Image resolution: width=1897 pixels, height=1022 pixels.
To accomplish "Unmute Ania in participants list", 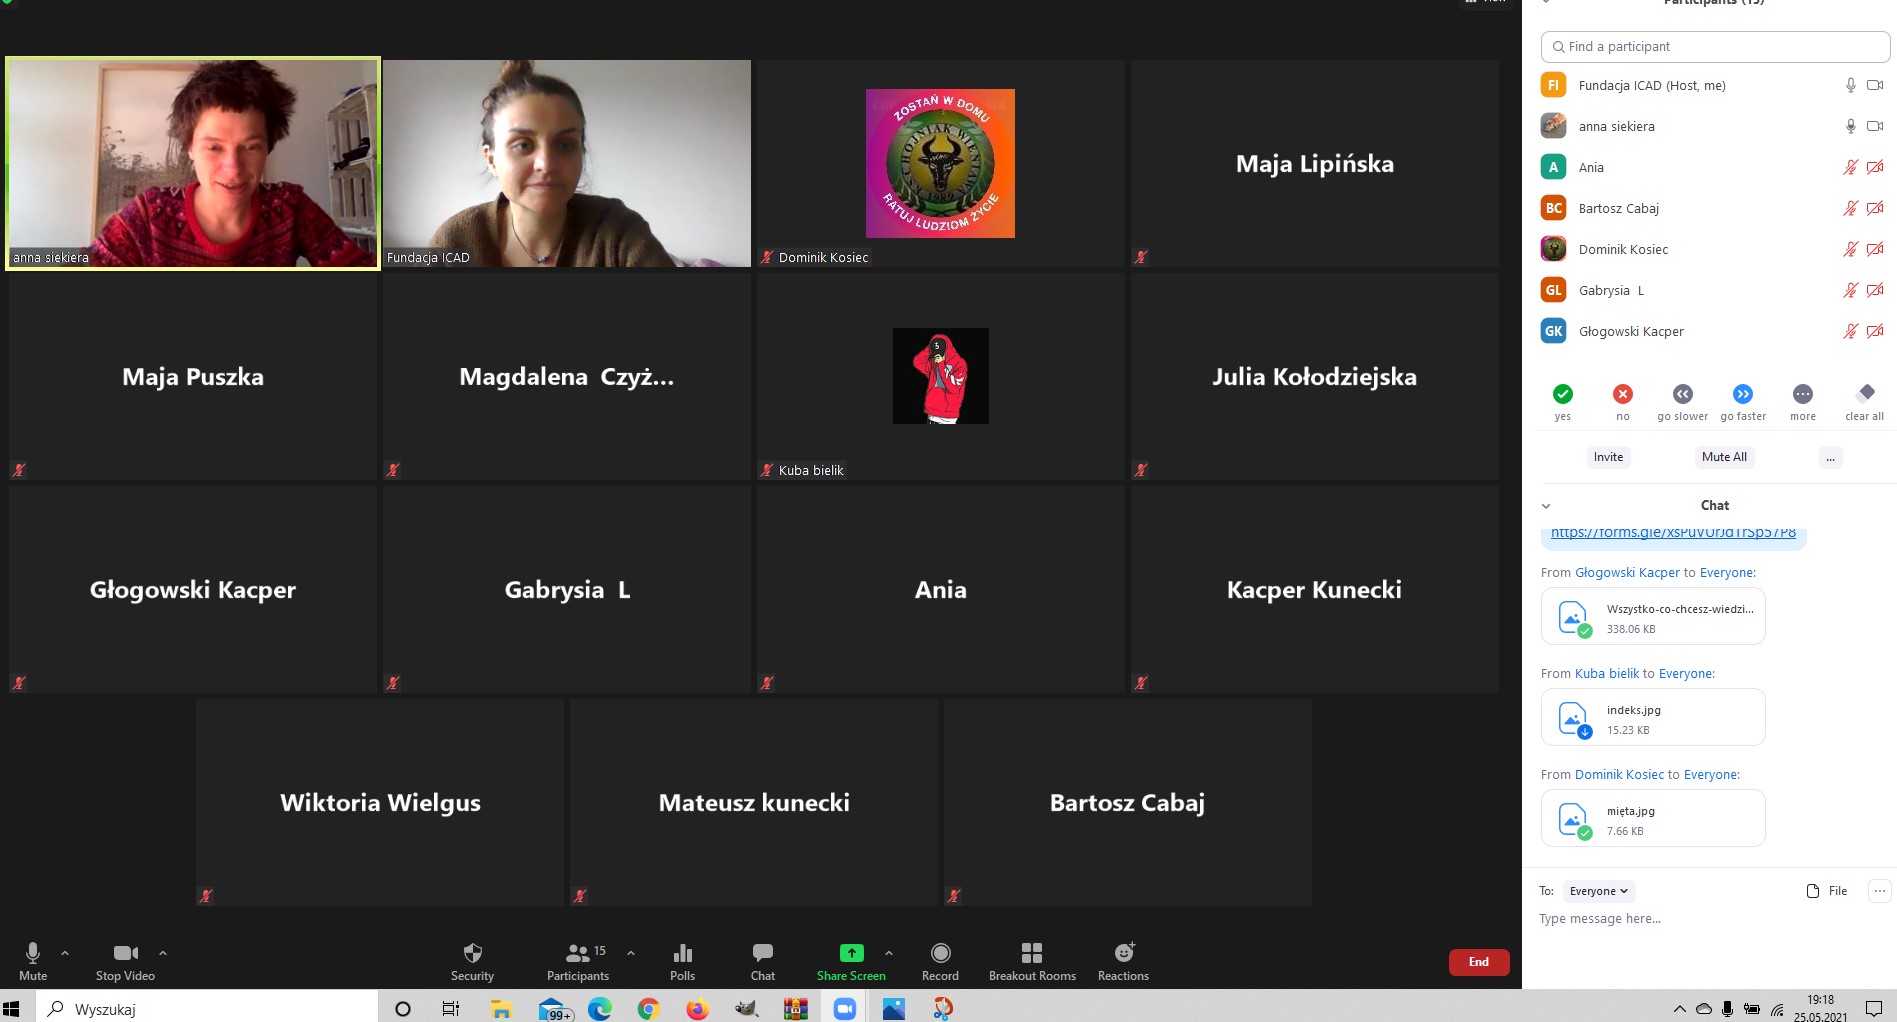I will coord(1851,168).
